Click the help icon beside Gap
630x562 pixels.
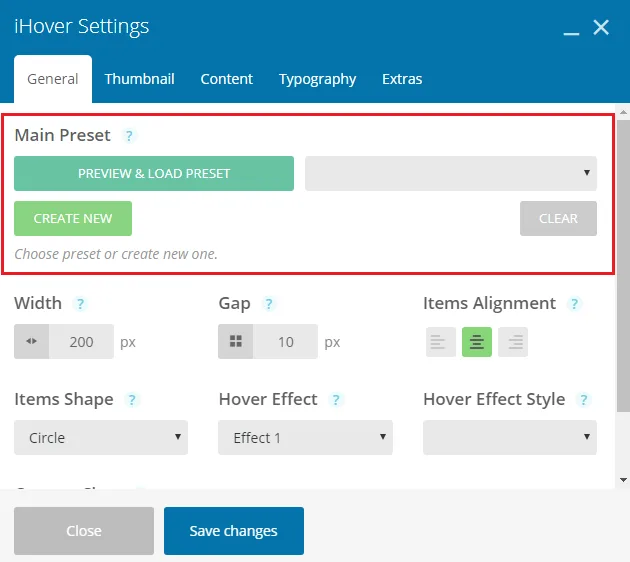tap(269, 304)
